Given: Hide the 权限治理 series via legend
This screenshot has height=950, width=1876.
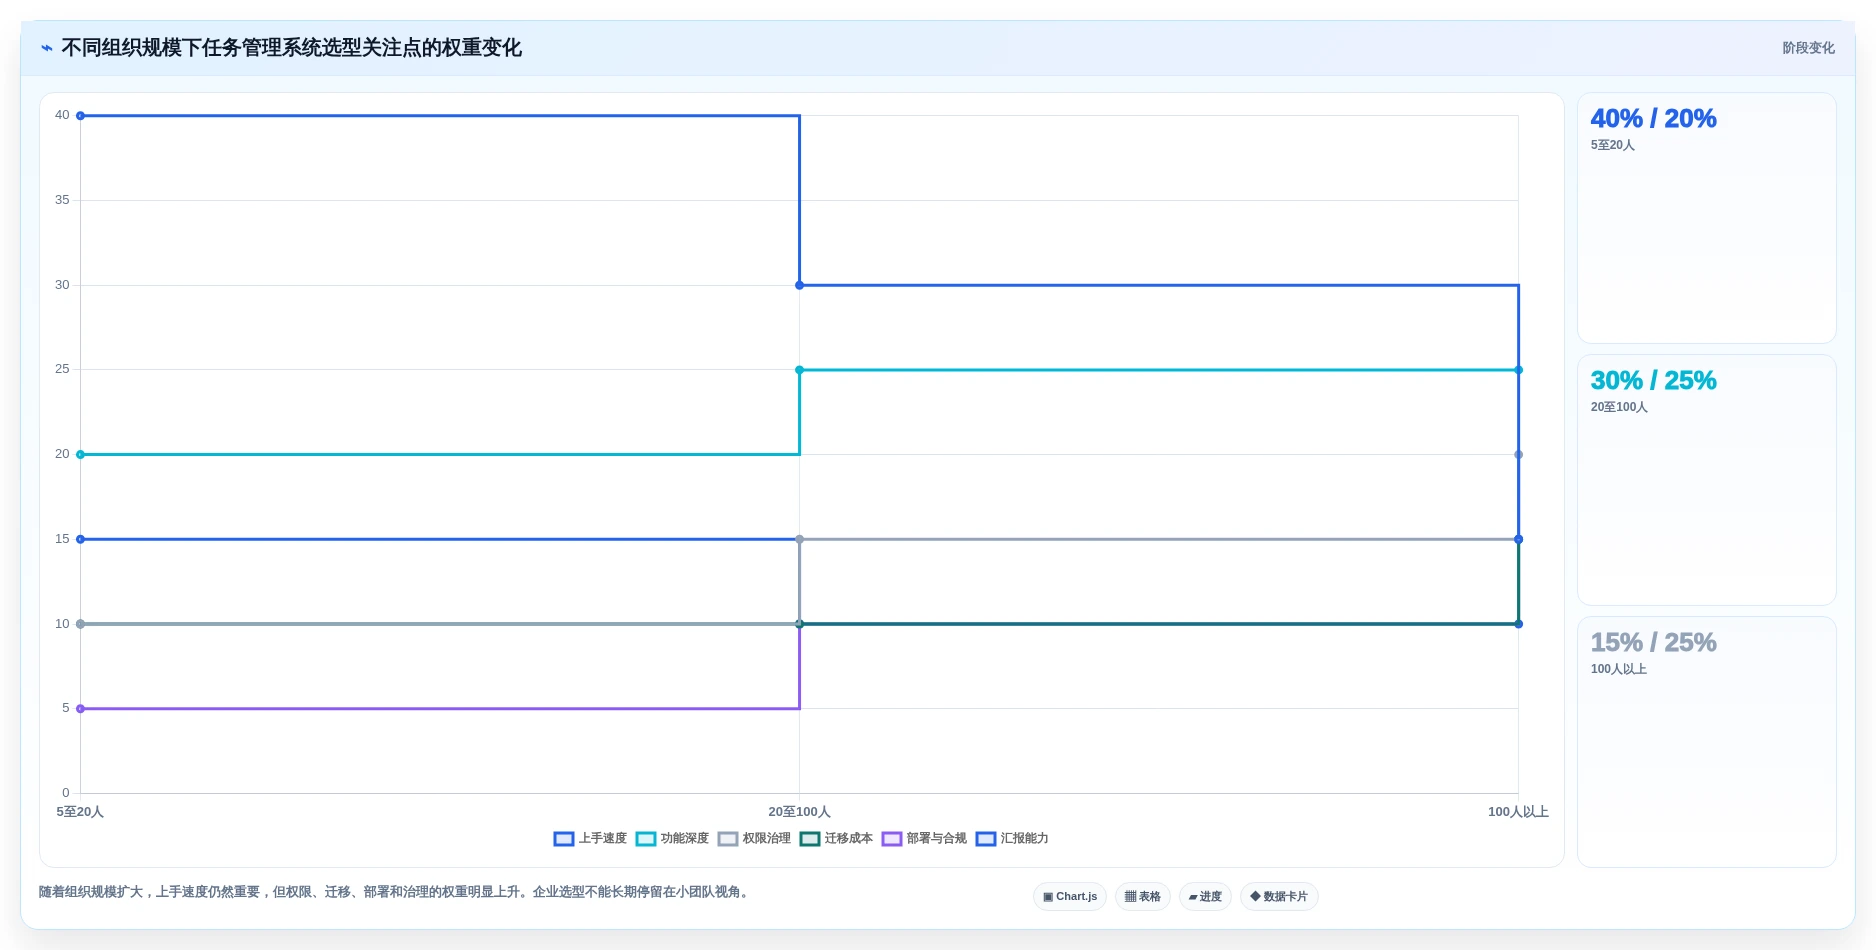Looking at the screenshot, I should tap(754, 839).
